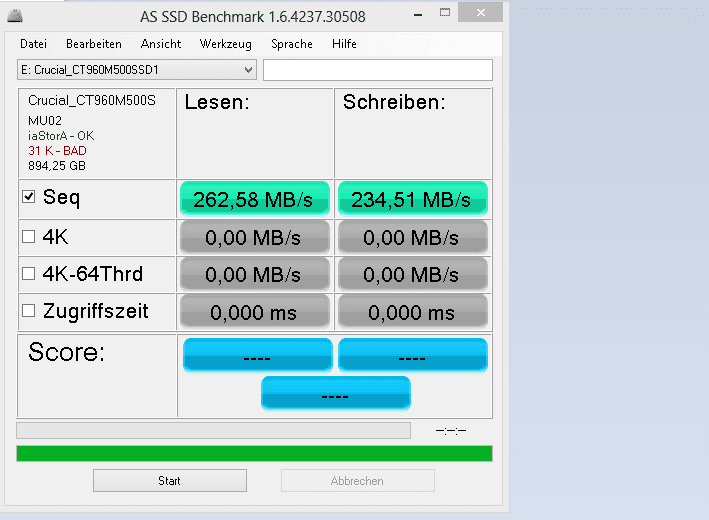Click the Crucial_CT960M500S drive name text
The height and width of the screenshot is (520, 709).
92,100
